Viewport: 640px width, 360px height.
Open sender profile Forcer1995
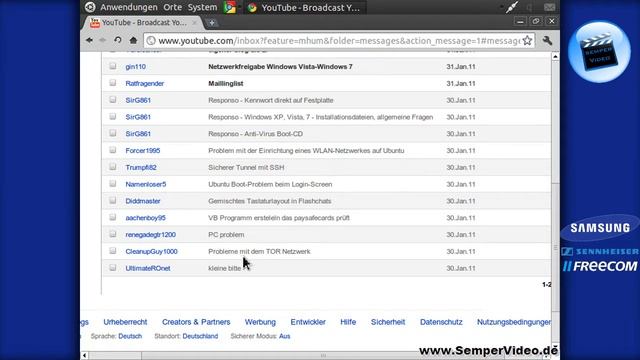point(142,151)
